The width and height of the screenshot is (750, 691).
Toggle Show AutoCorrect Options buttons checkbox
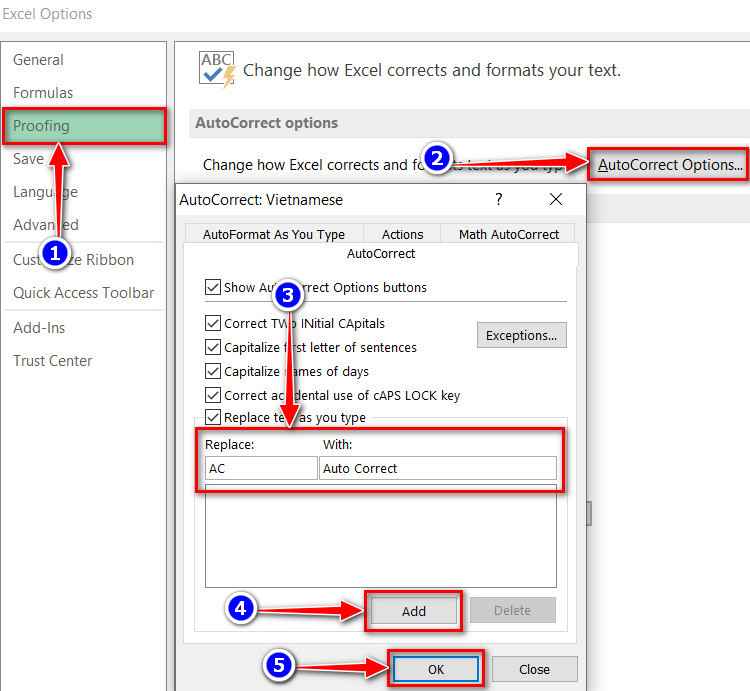pyautogui.click(x=213, y=287)
